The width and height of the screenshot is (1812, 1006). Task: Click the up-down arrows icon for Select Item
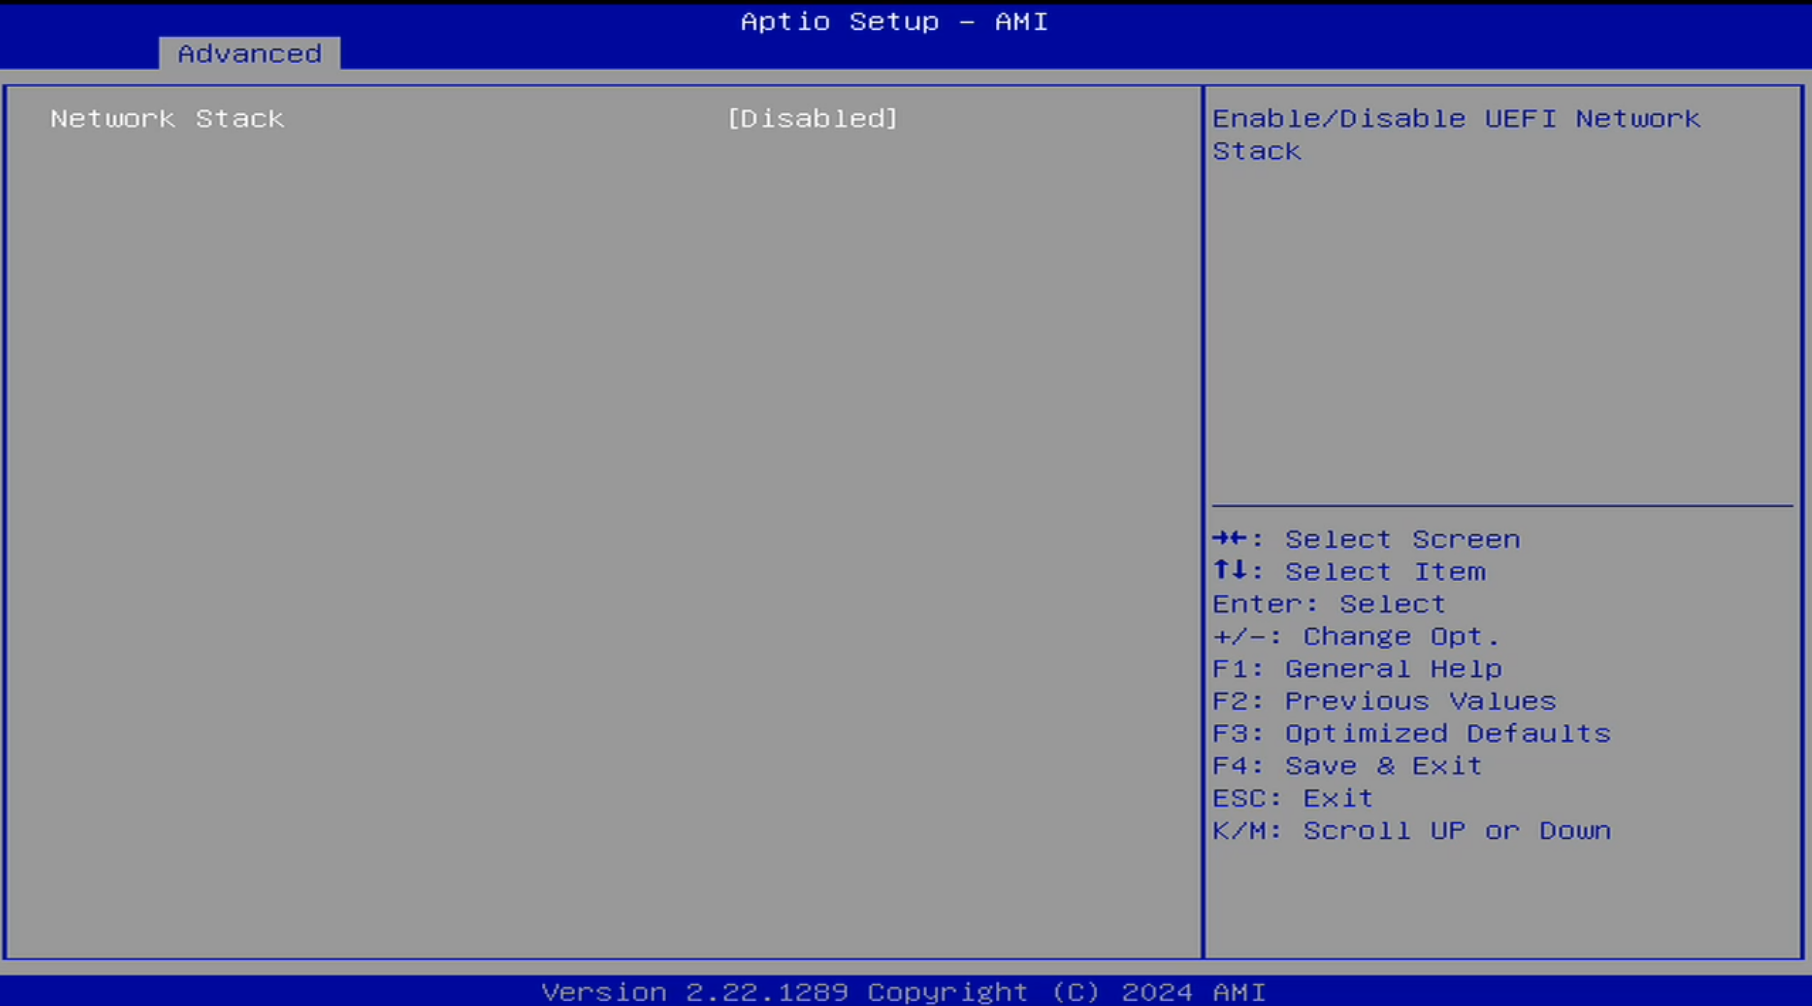point(1230,571)
